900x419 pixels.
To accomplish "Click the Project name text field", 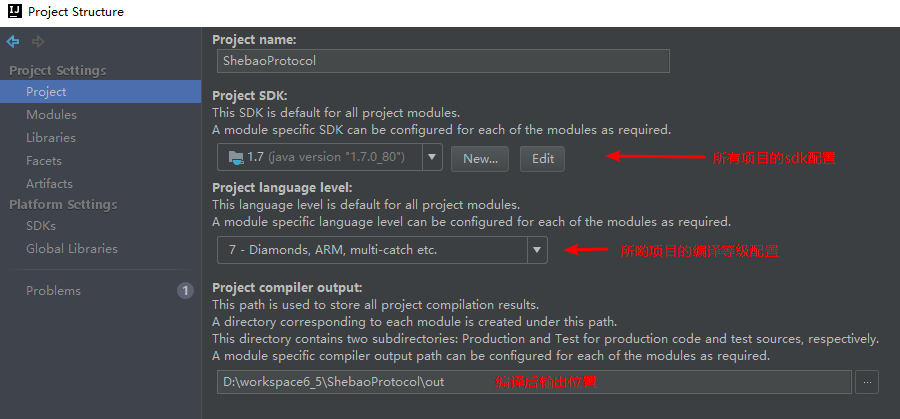I will coord(442,60).
